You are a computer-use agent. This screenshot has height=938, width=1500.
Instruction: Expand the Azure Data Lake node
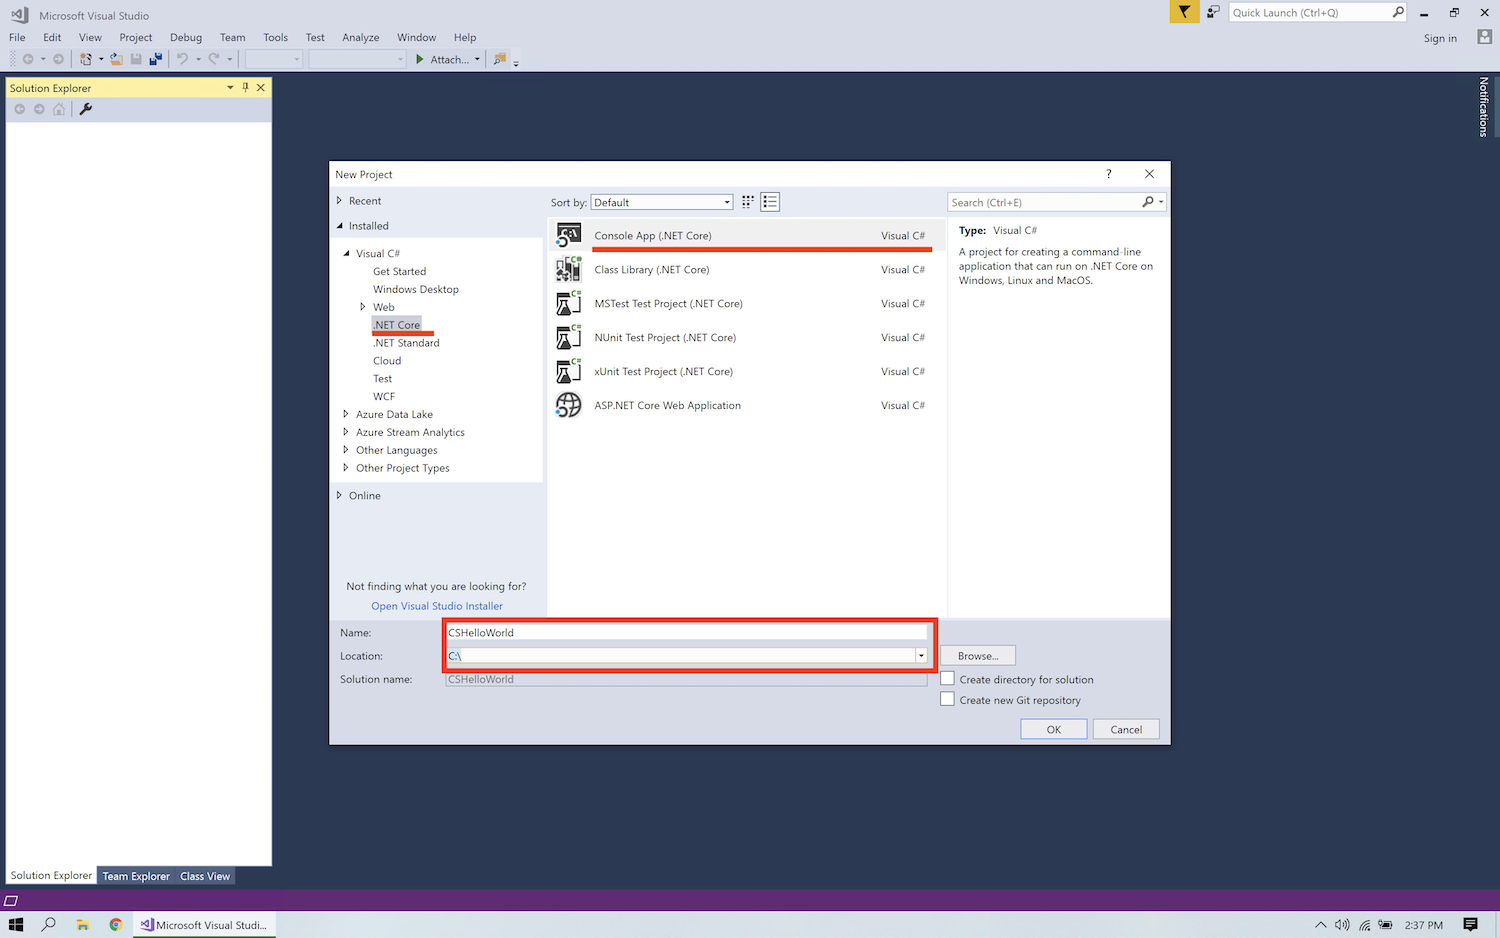[346, 414]
